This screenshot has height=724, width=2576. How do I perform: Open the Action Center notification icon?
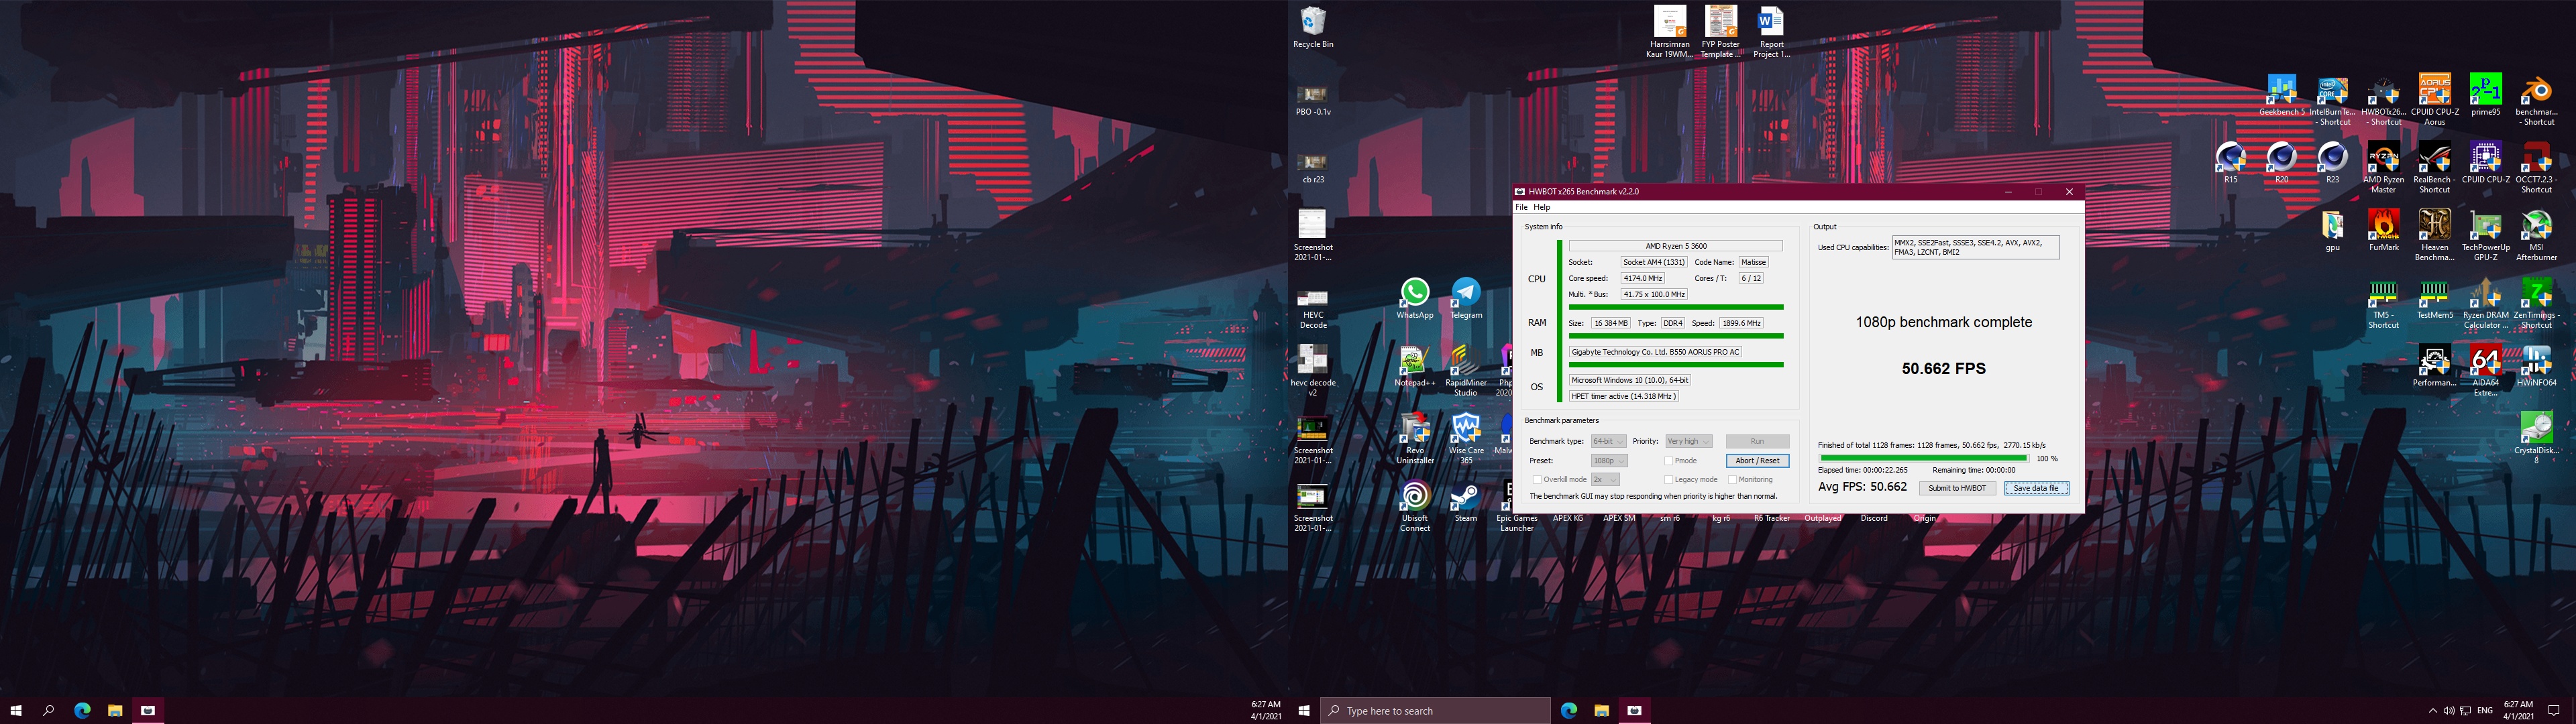2553,711
